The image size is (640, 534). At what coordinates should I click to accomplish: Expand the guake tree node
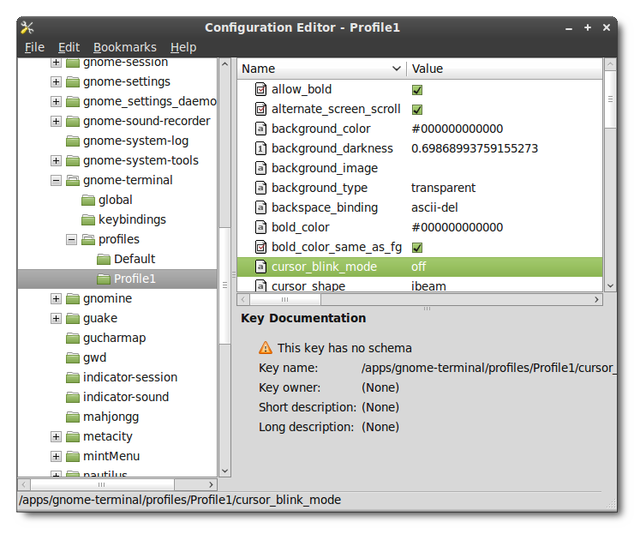[56, 318]
